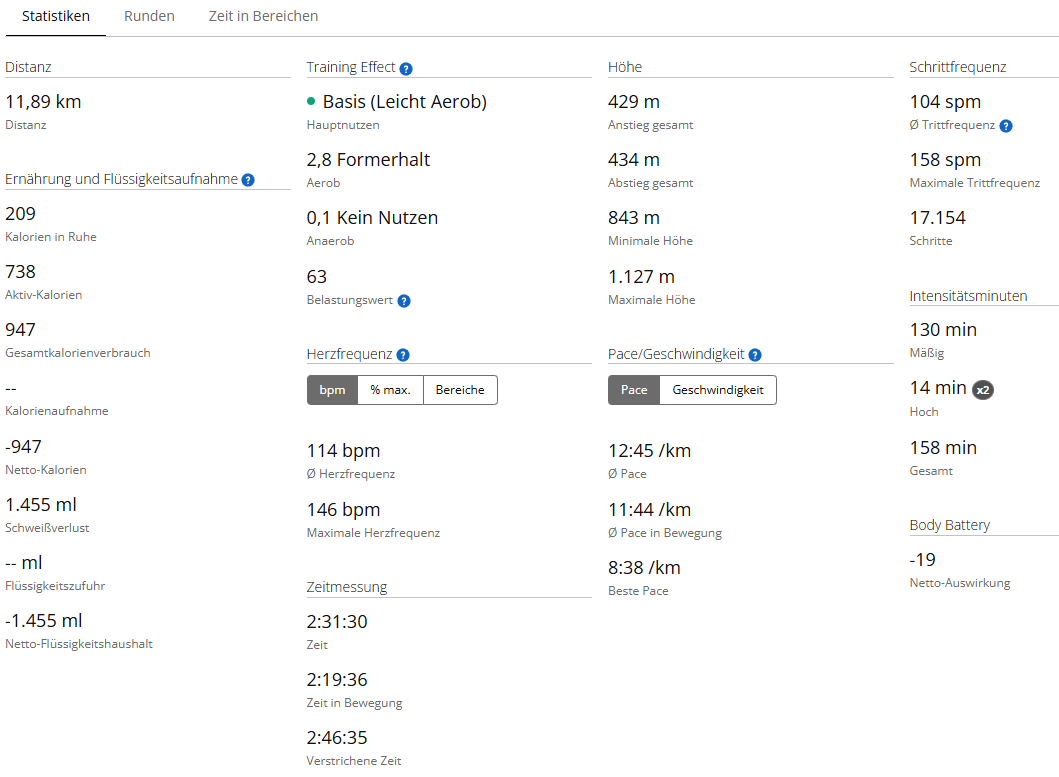Select the 8:38 /km best pace

tap(644, 568)
